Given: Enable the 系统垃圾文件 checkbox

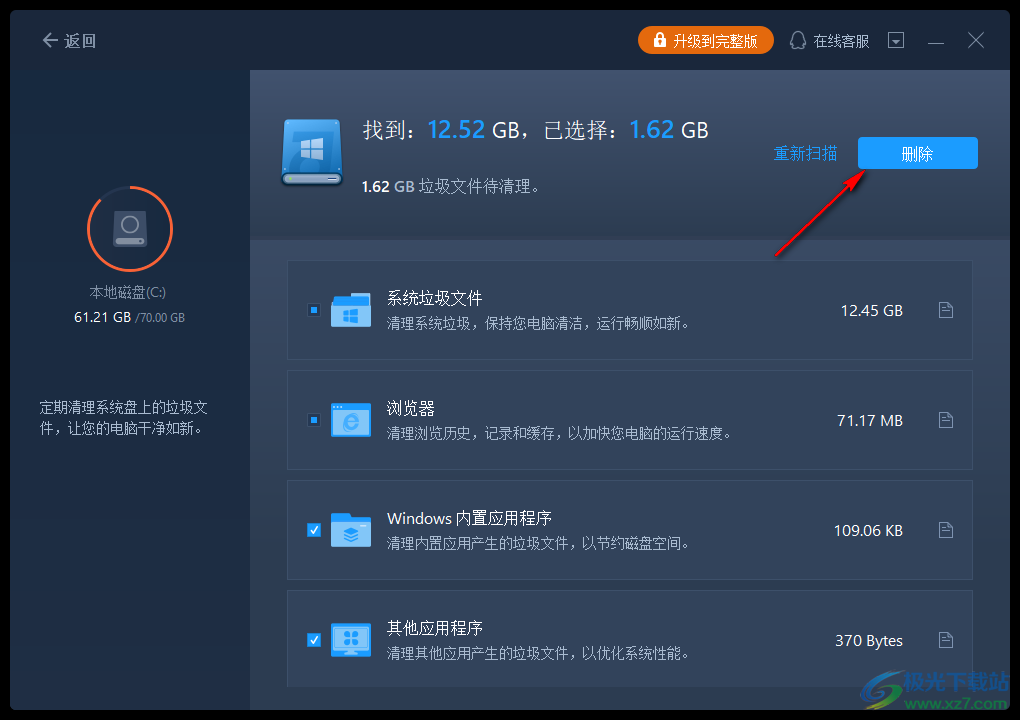Looking at the screenshot, I should click(313, 310).
